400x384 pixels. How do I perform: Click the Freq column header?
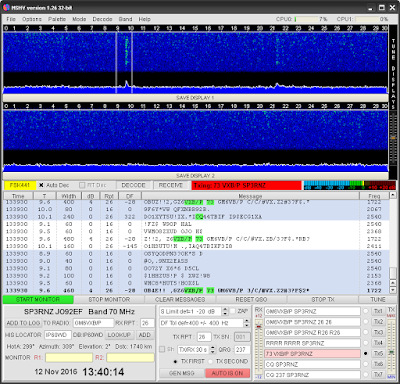coord(374,196)
